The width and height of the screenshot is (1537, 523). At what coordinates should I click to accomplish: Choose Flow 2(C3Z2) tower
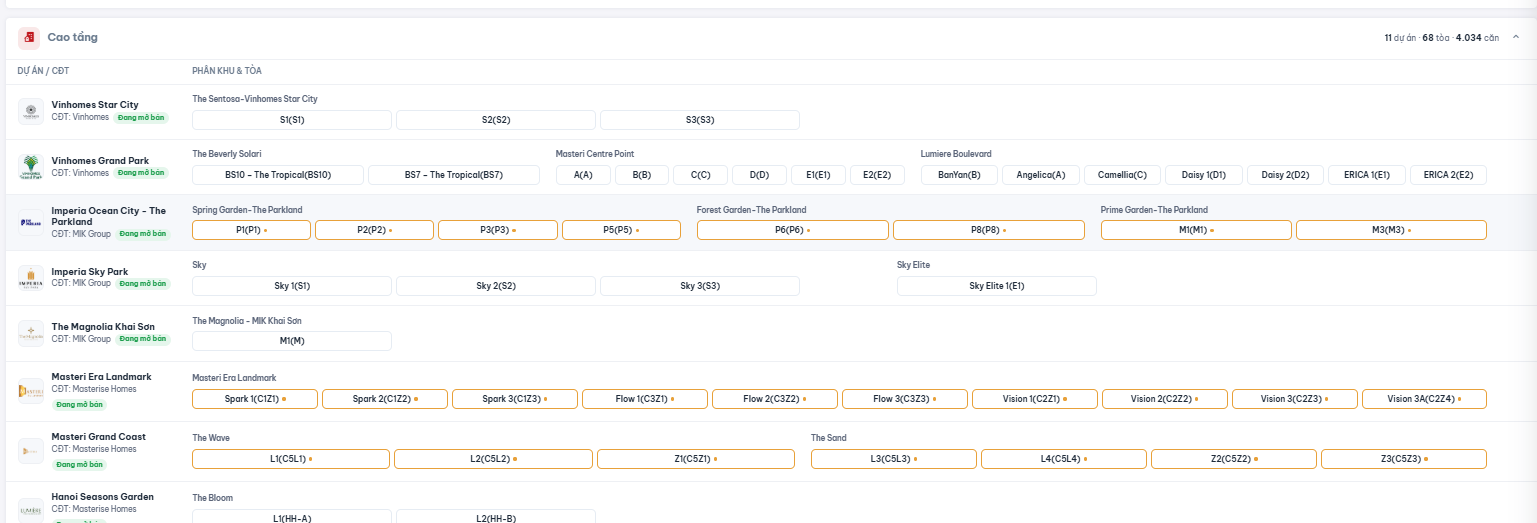(775, 399)
